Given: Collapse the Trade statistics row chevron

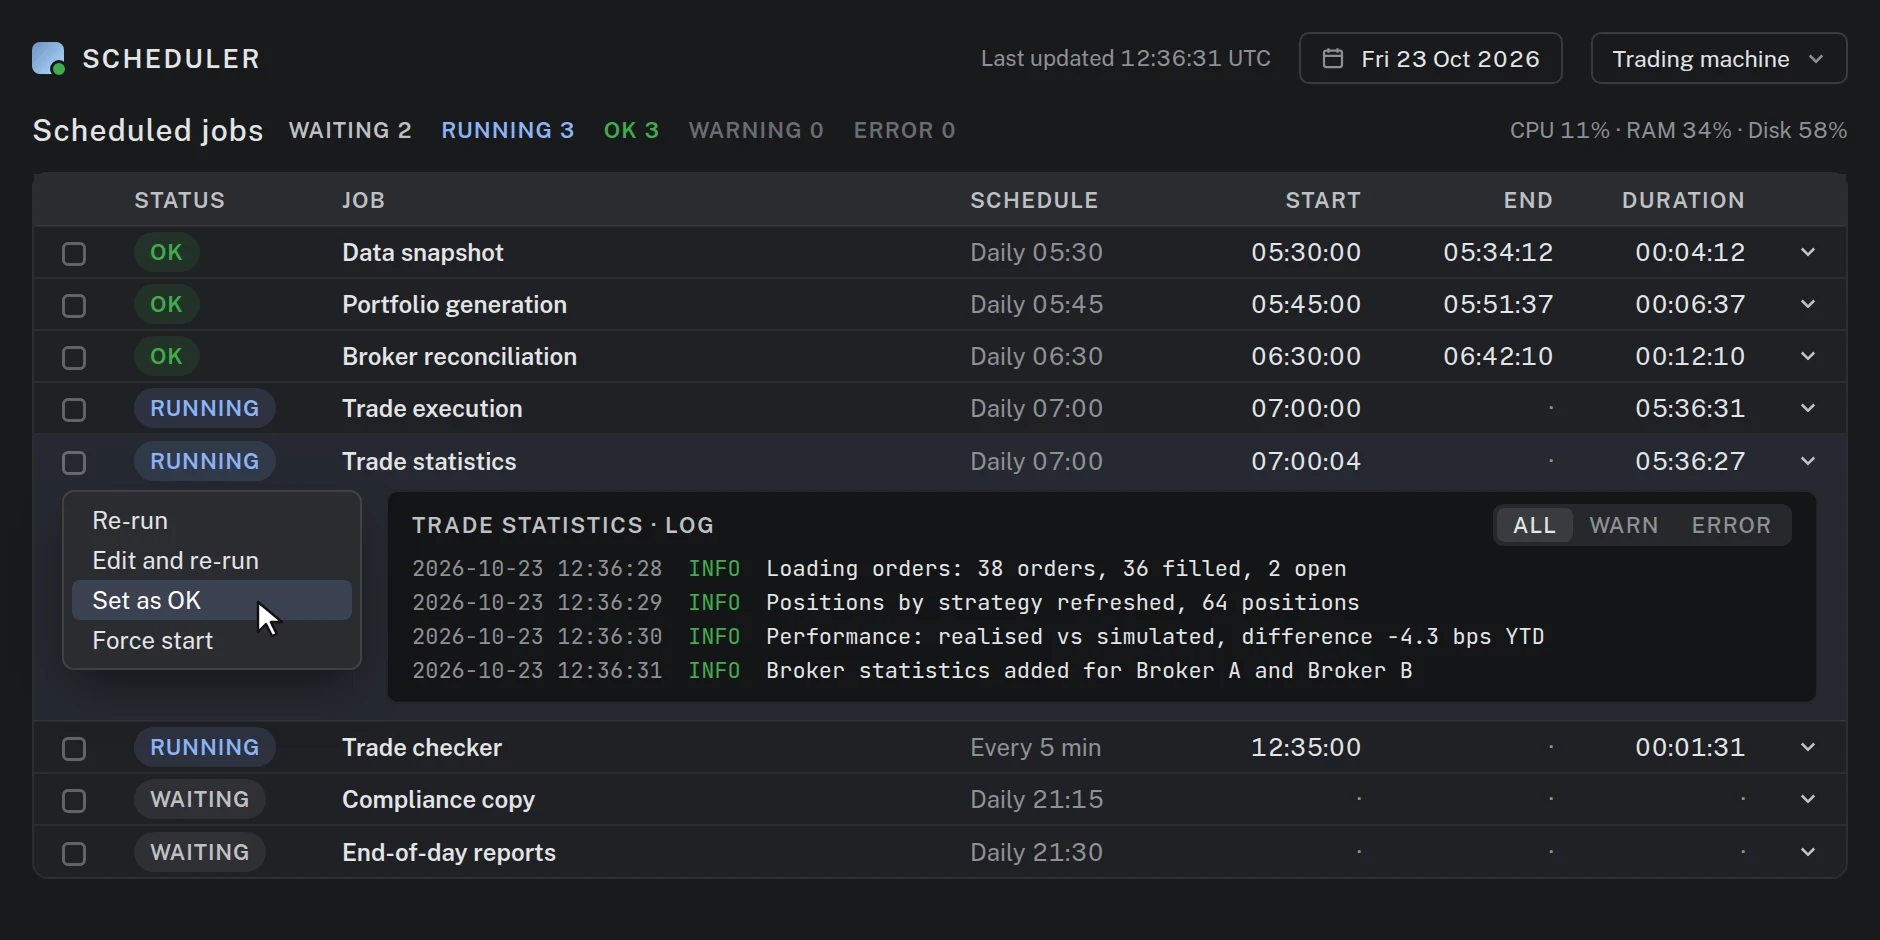Looking at the screenshot, I should pos(1808,461).
